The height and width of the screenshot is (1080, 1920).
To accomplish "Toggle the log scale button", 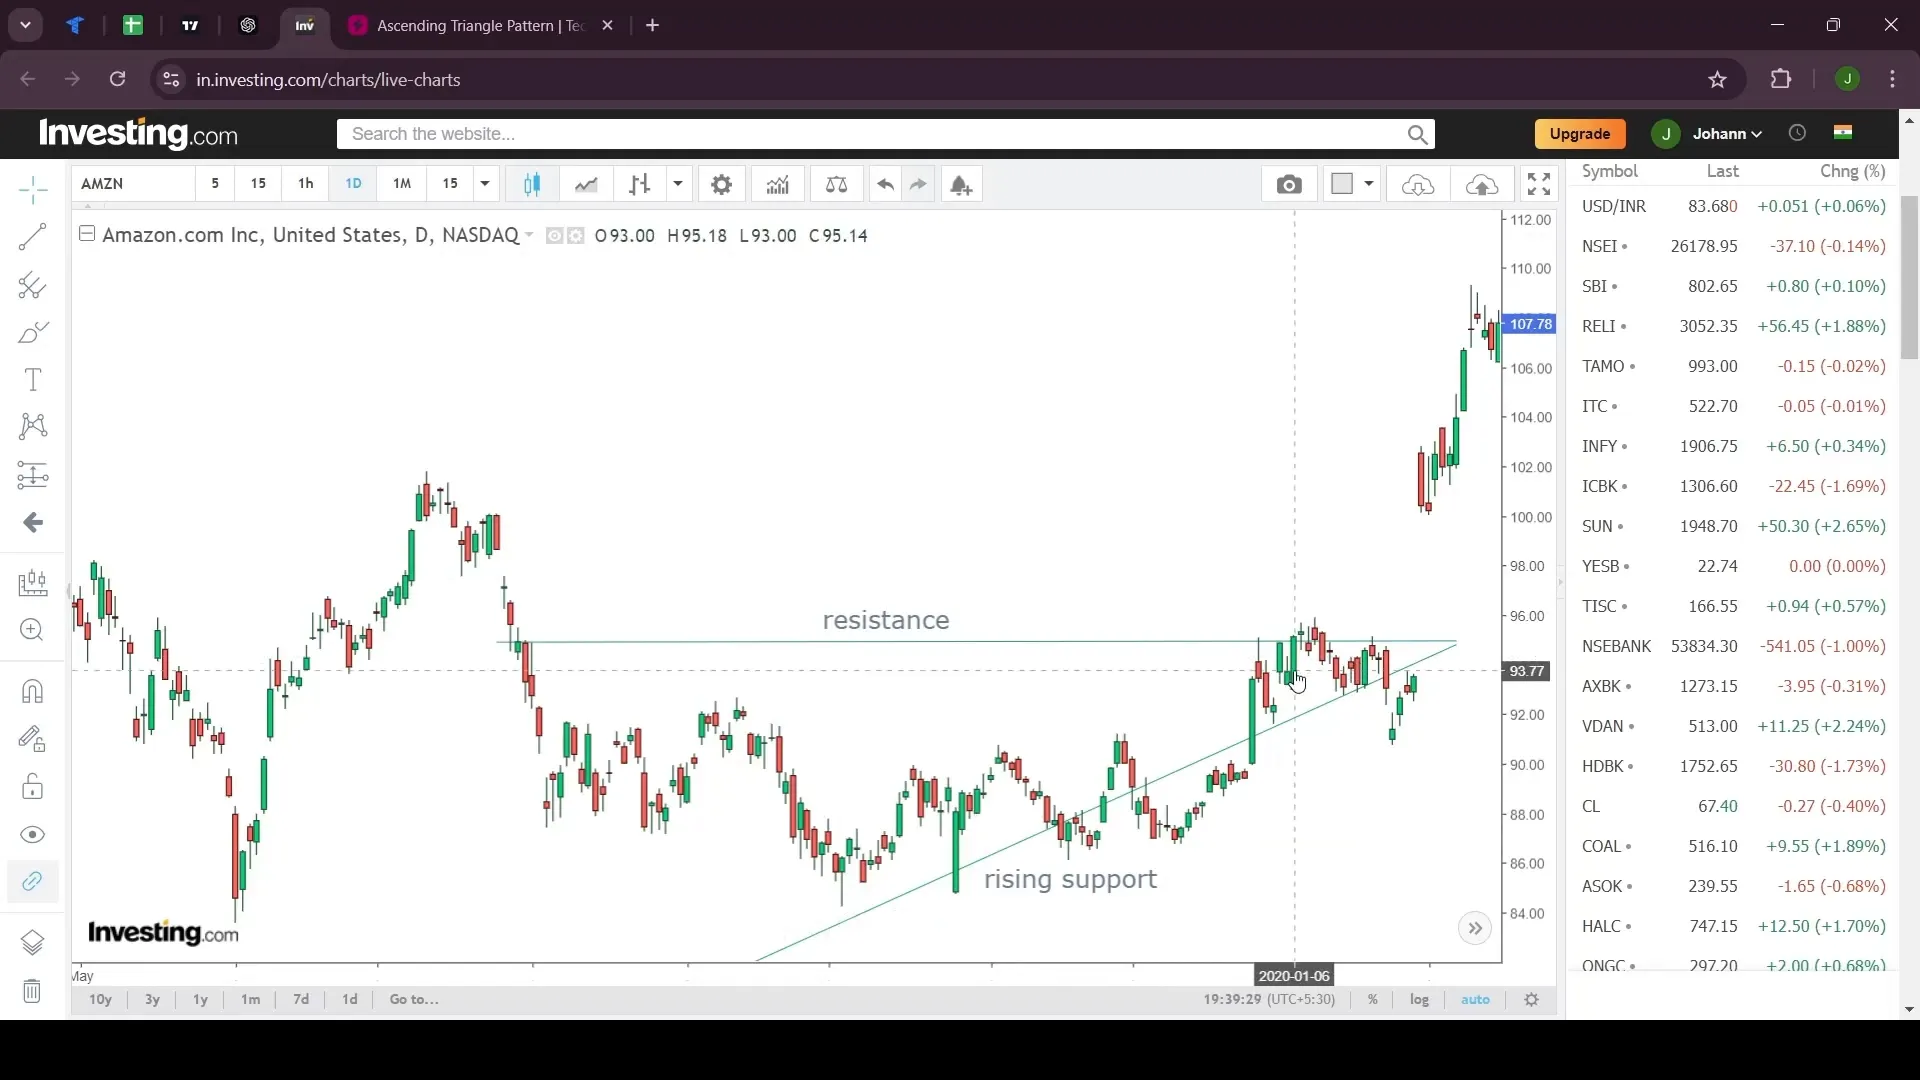I will click(x=1420, y=998).
